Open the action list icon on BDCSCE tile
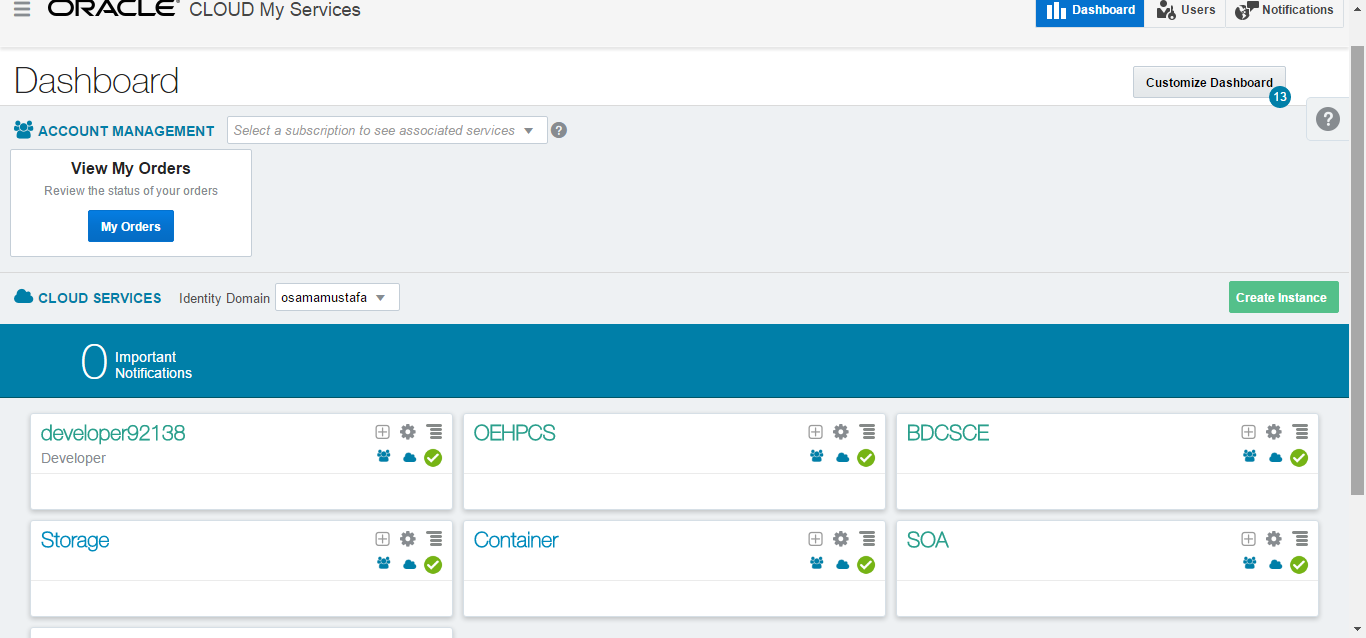 click(1300, 431)
